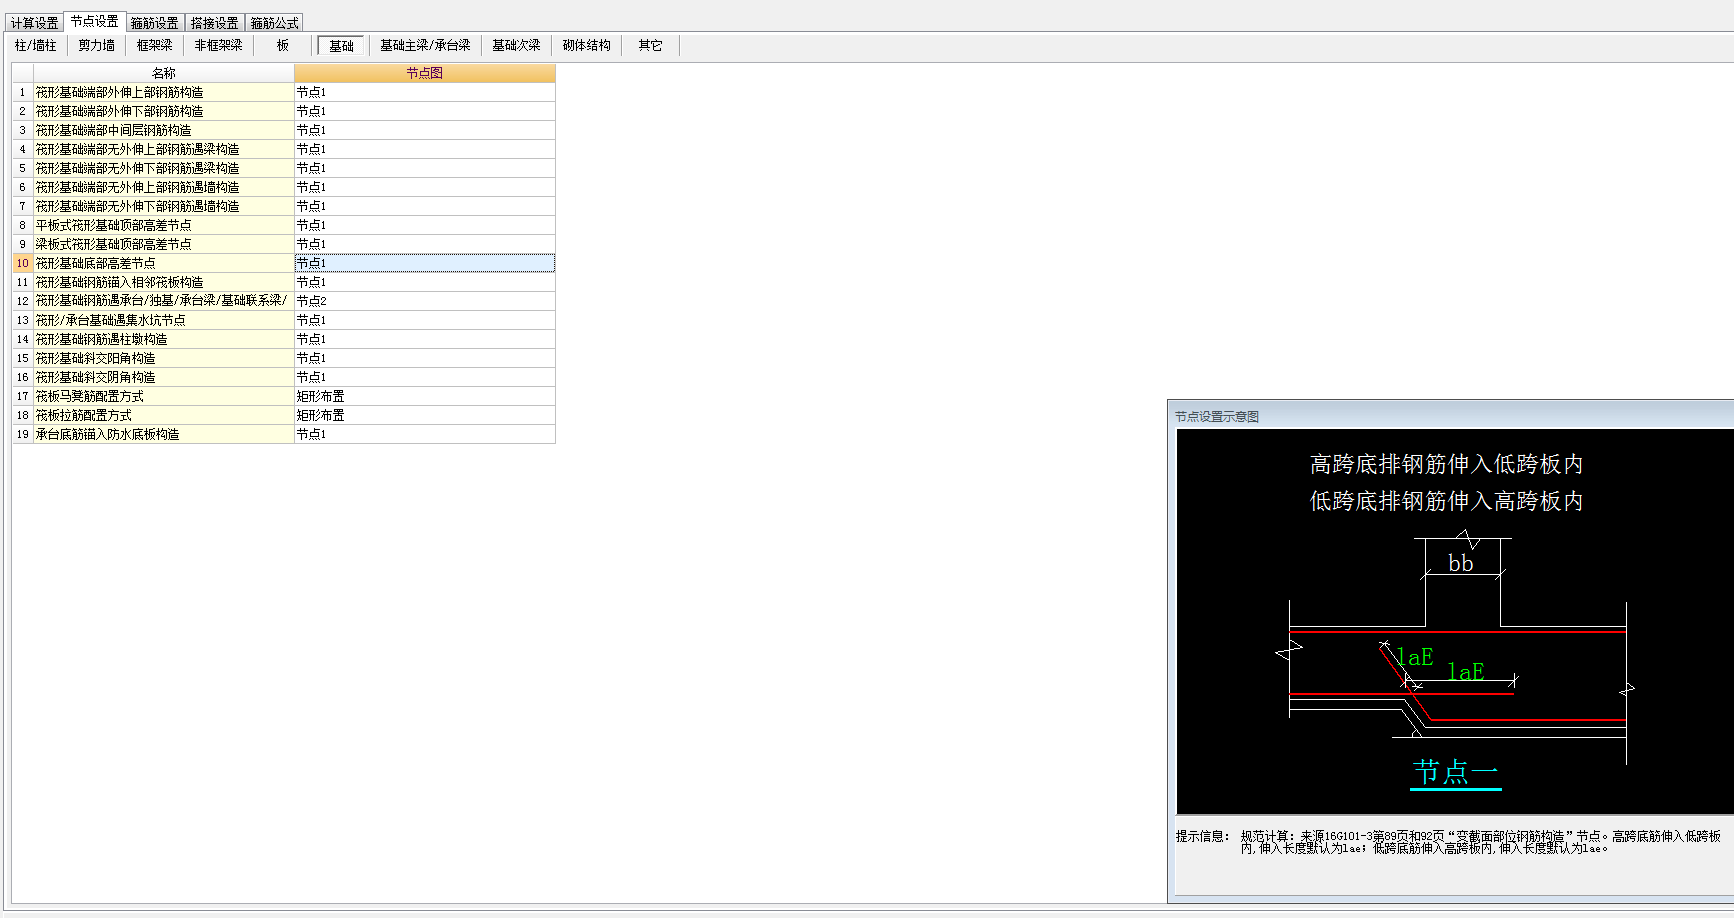Select row 筏板拉筋配置方式
This screenshot has height=918, width=1734.
pyautogui.click(x=164, y=415)
